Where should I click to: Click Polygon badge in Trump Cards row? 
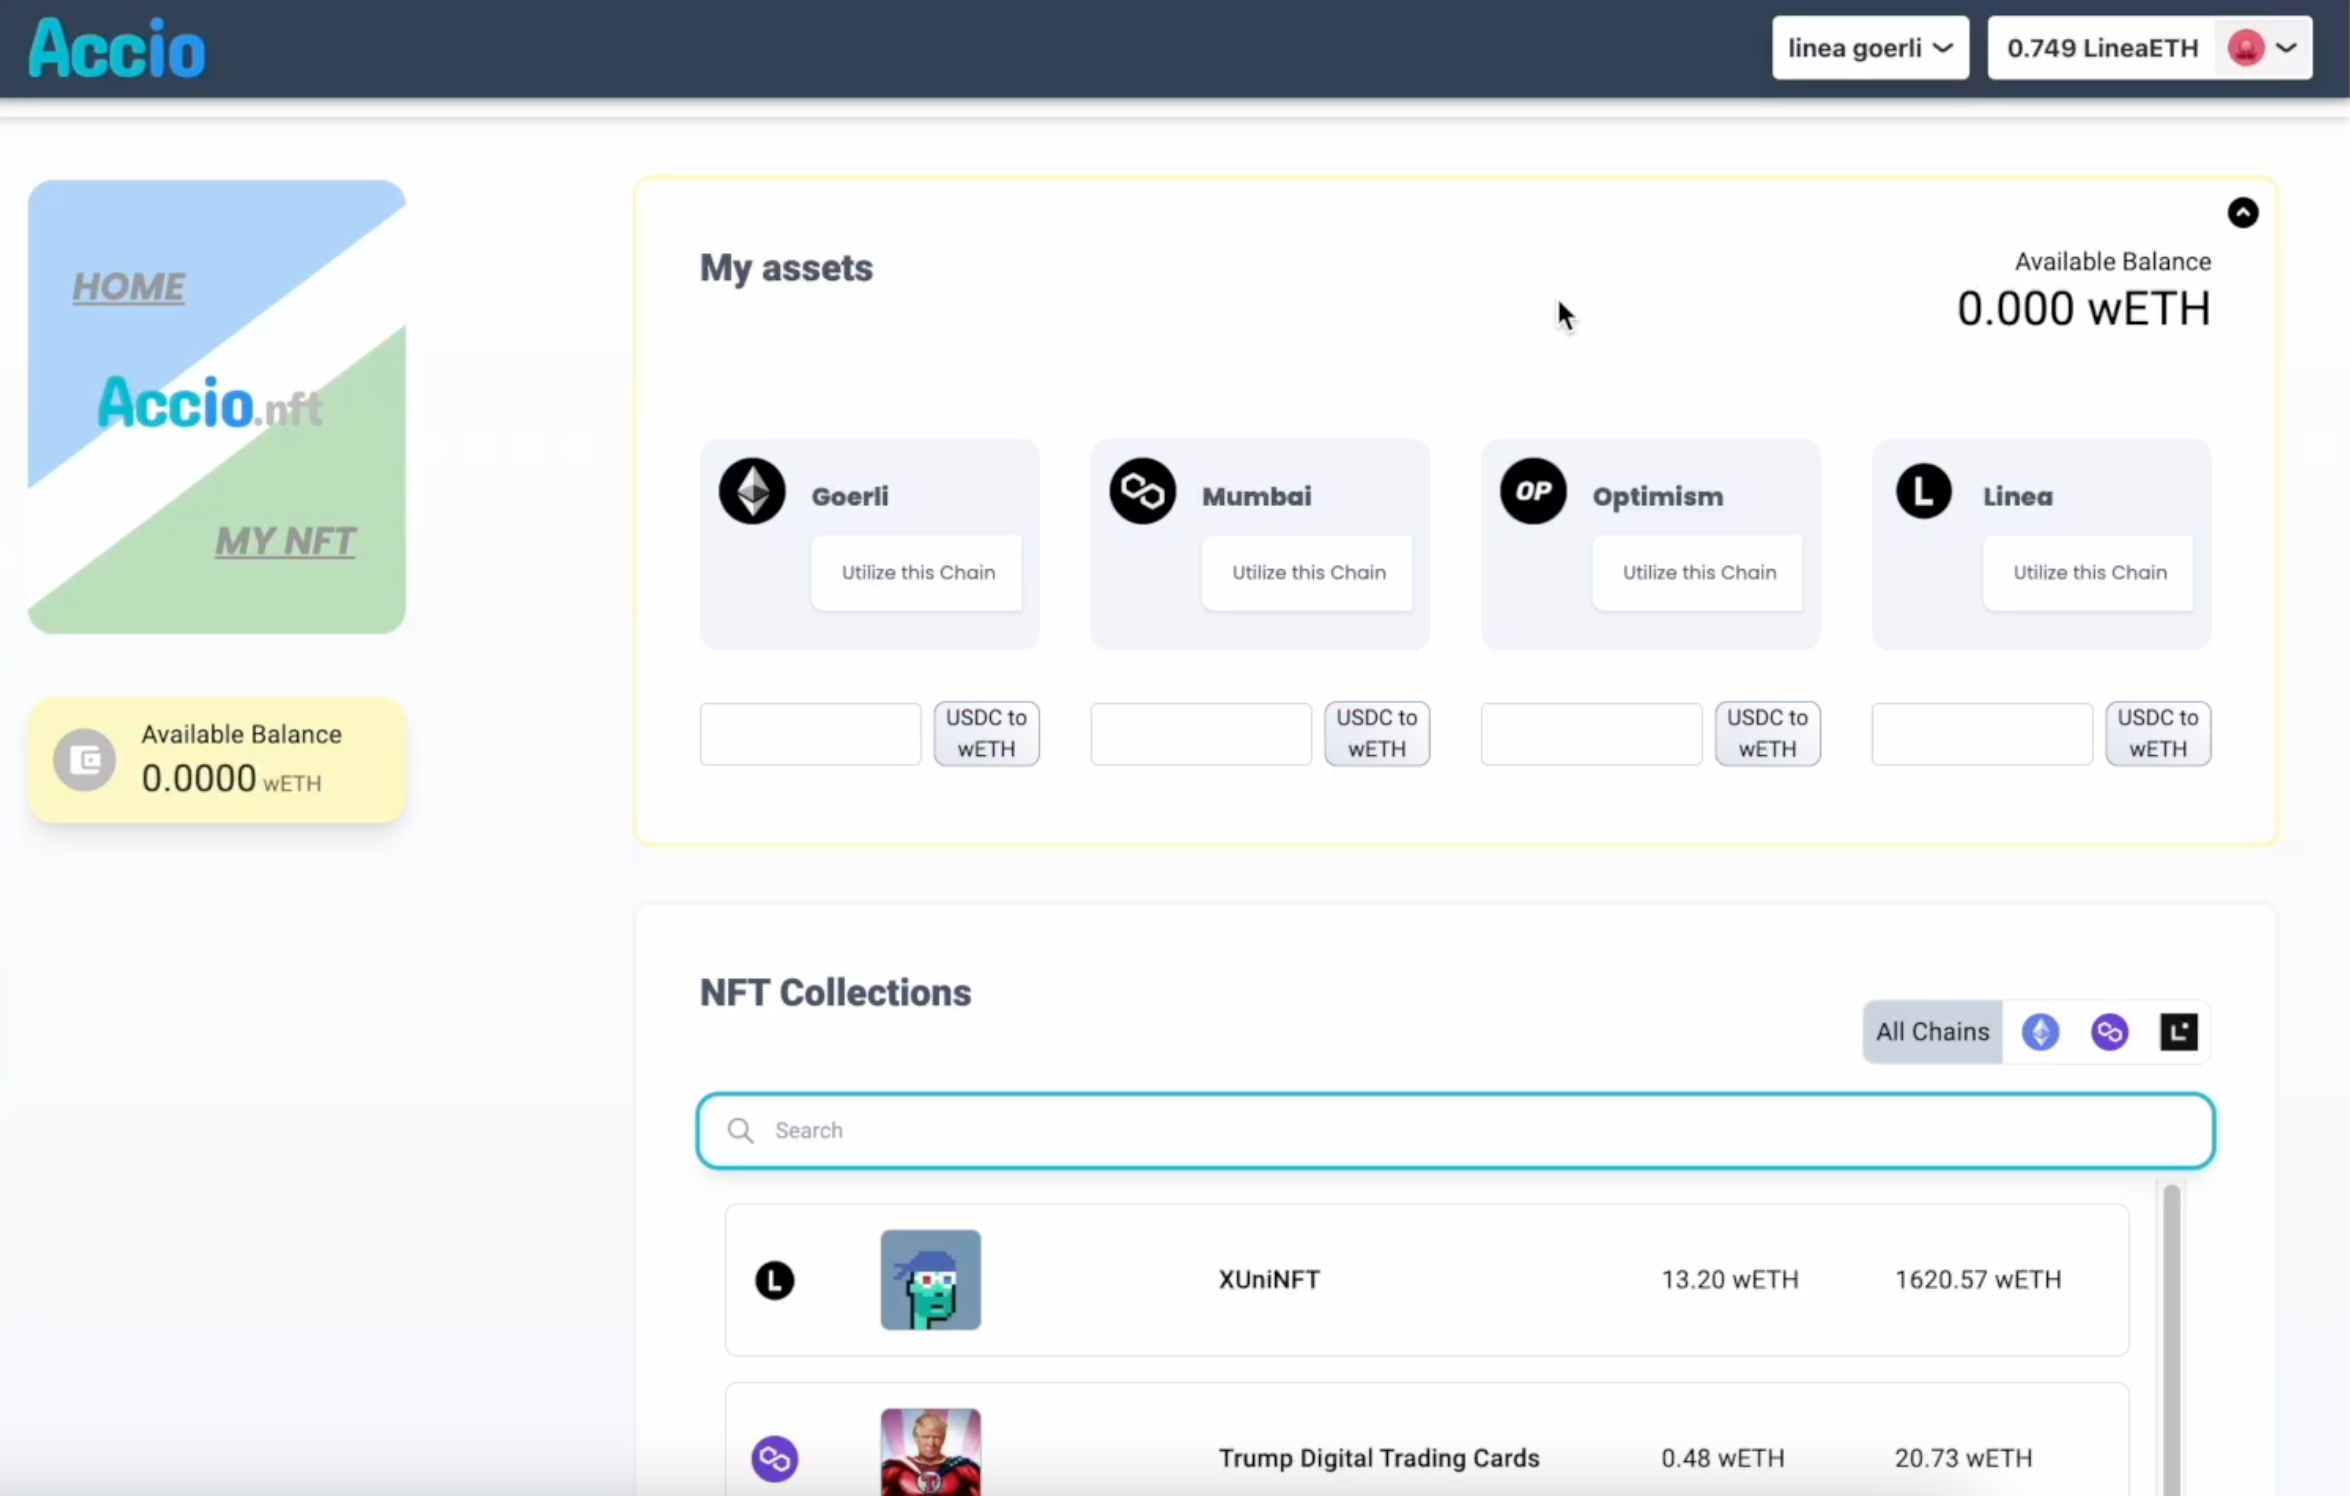pyautogui.click(x=774, y=1458)
